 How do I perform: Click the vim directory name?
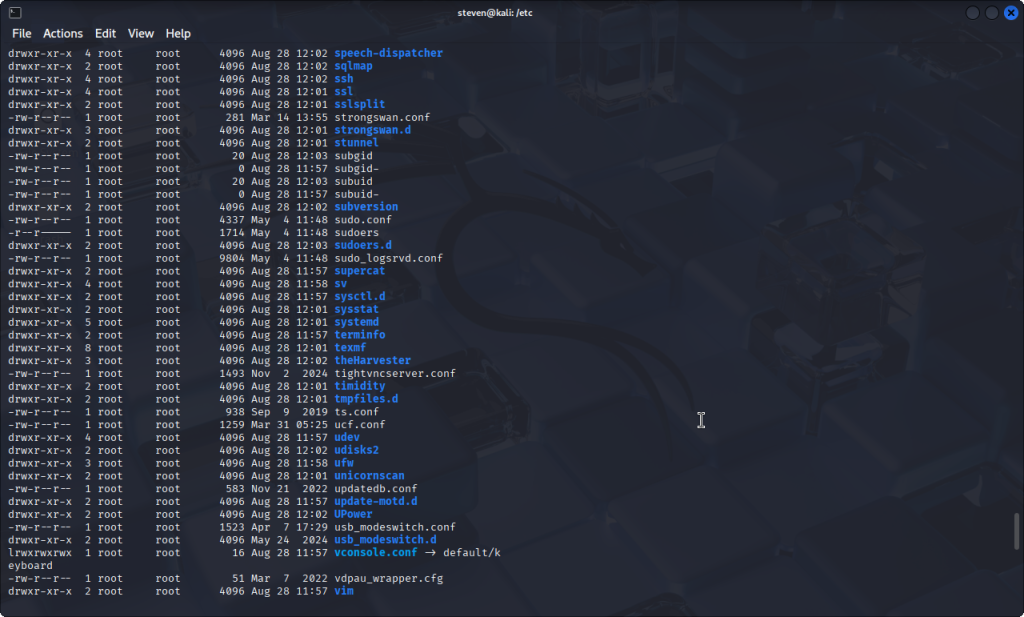click(x=343, y=591)
